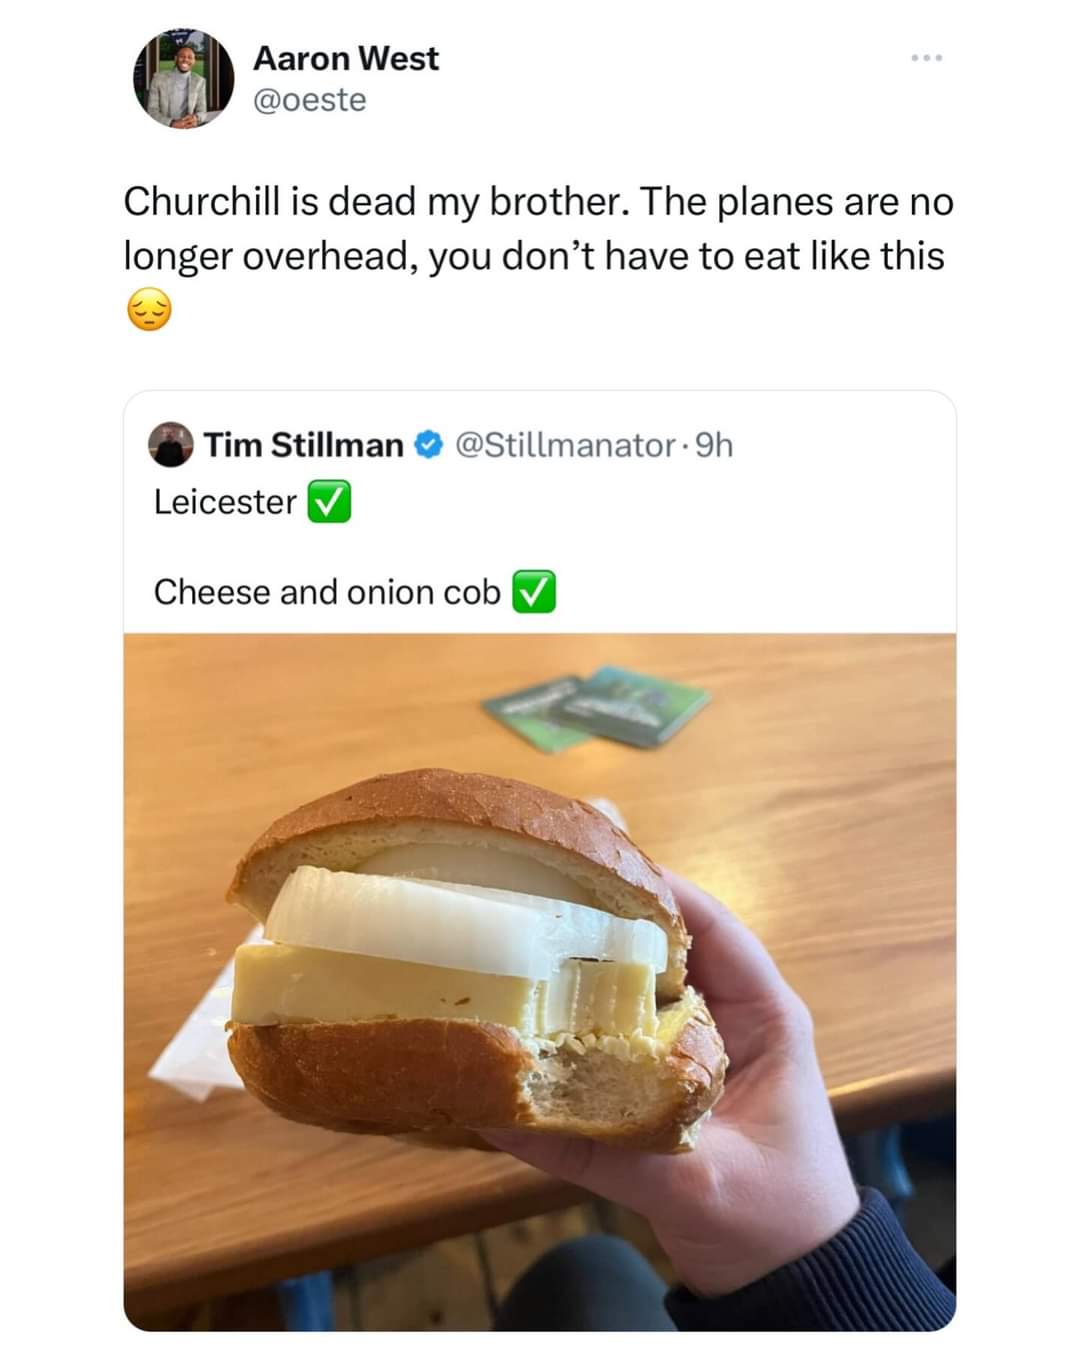Click Tim Stillman's blue verified badge
The width and height of the screenshot is (1080, 1349).
pyautogui.click(x=429, y=444)
